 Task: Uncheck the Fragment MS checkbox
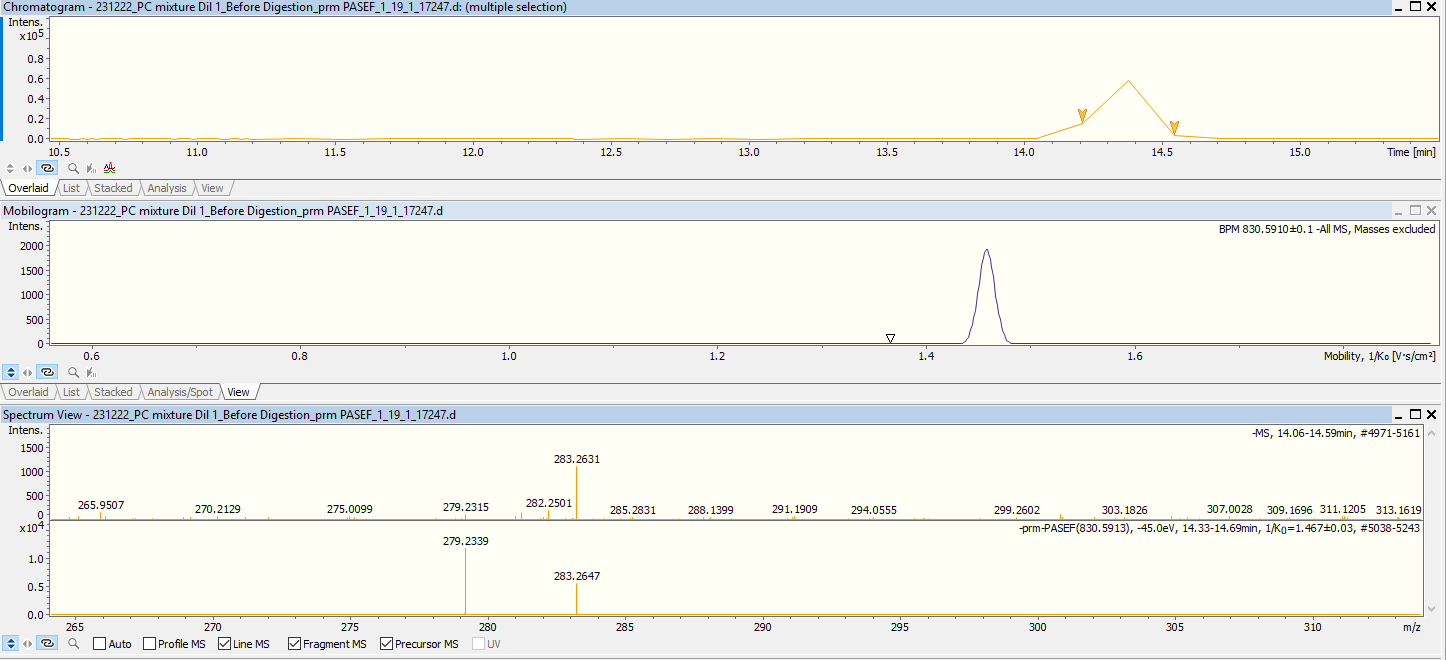294,644
